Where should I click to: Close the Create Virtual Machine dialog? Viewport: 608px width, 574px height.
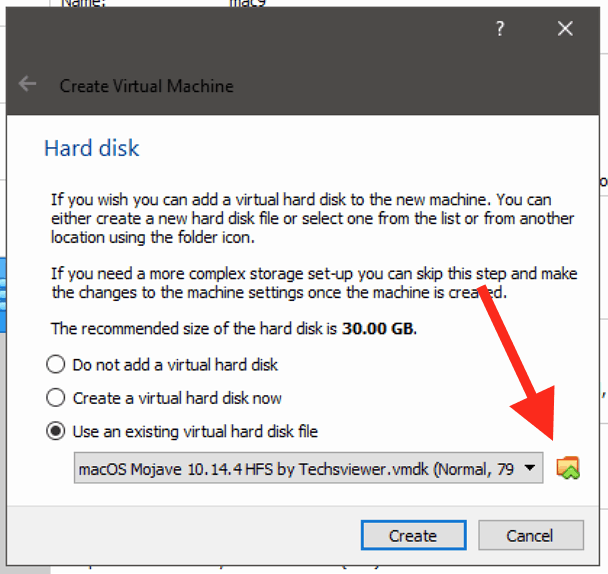click(565, 30)
